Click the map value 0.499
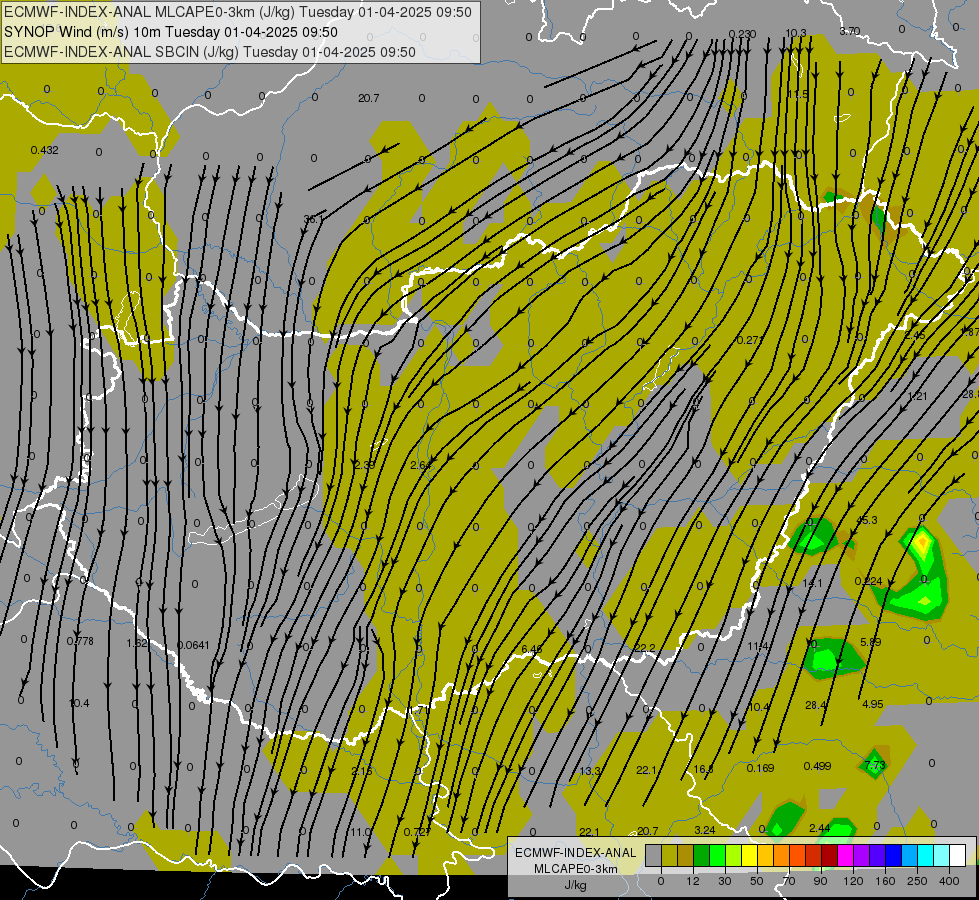Screen dimensions: 979x900 point(817,766)
